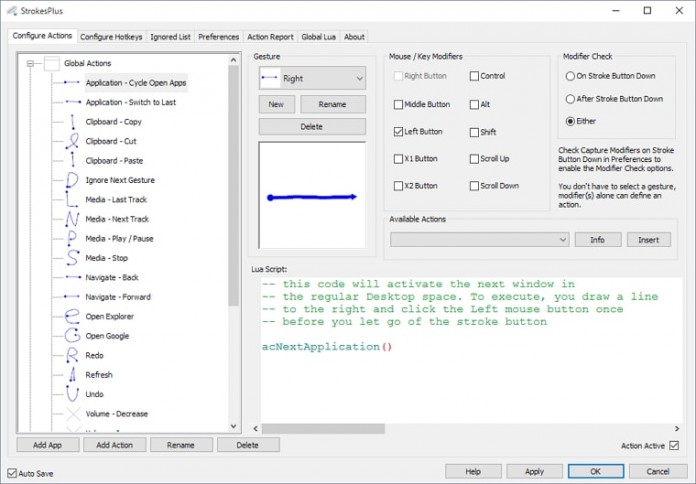696x484 pixels.
Task: Click the Volume Decrease gesture icon
Action: coord(72,413)
